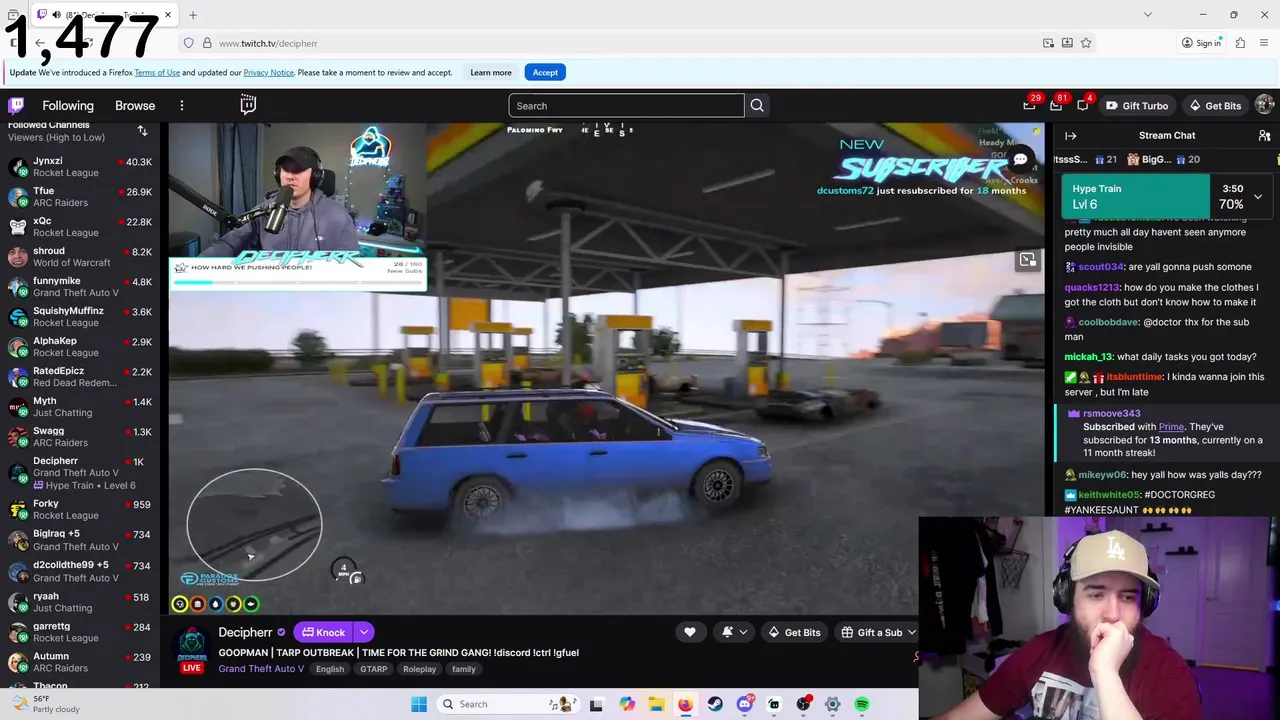Viewport: 1280px width, 720px height.
Task: Click the Firefox tracking protection shield icon
Action: [188, 43]
